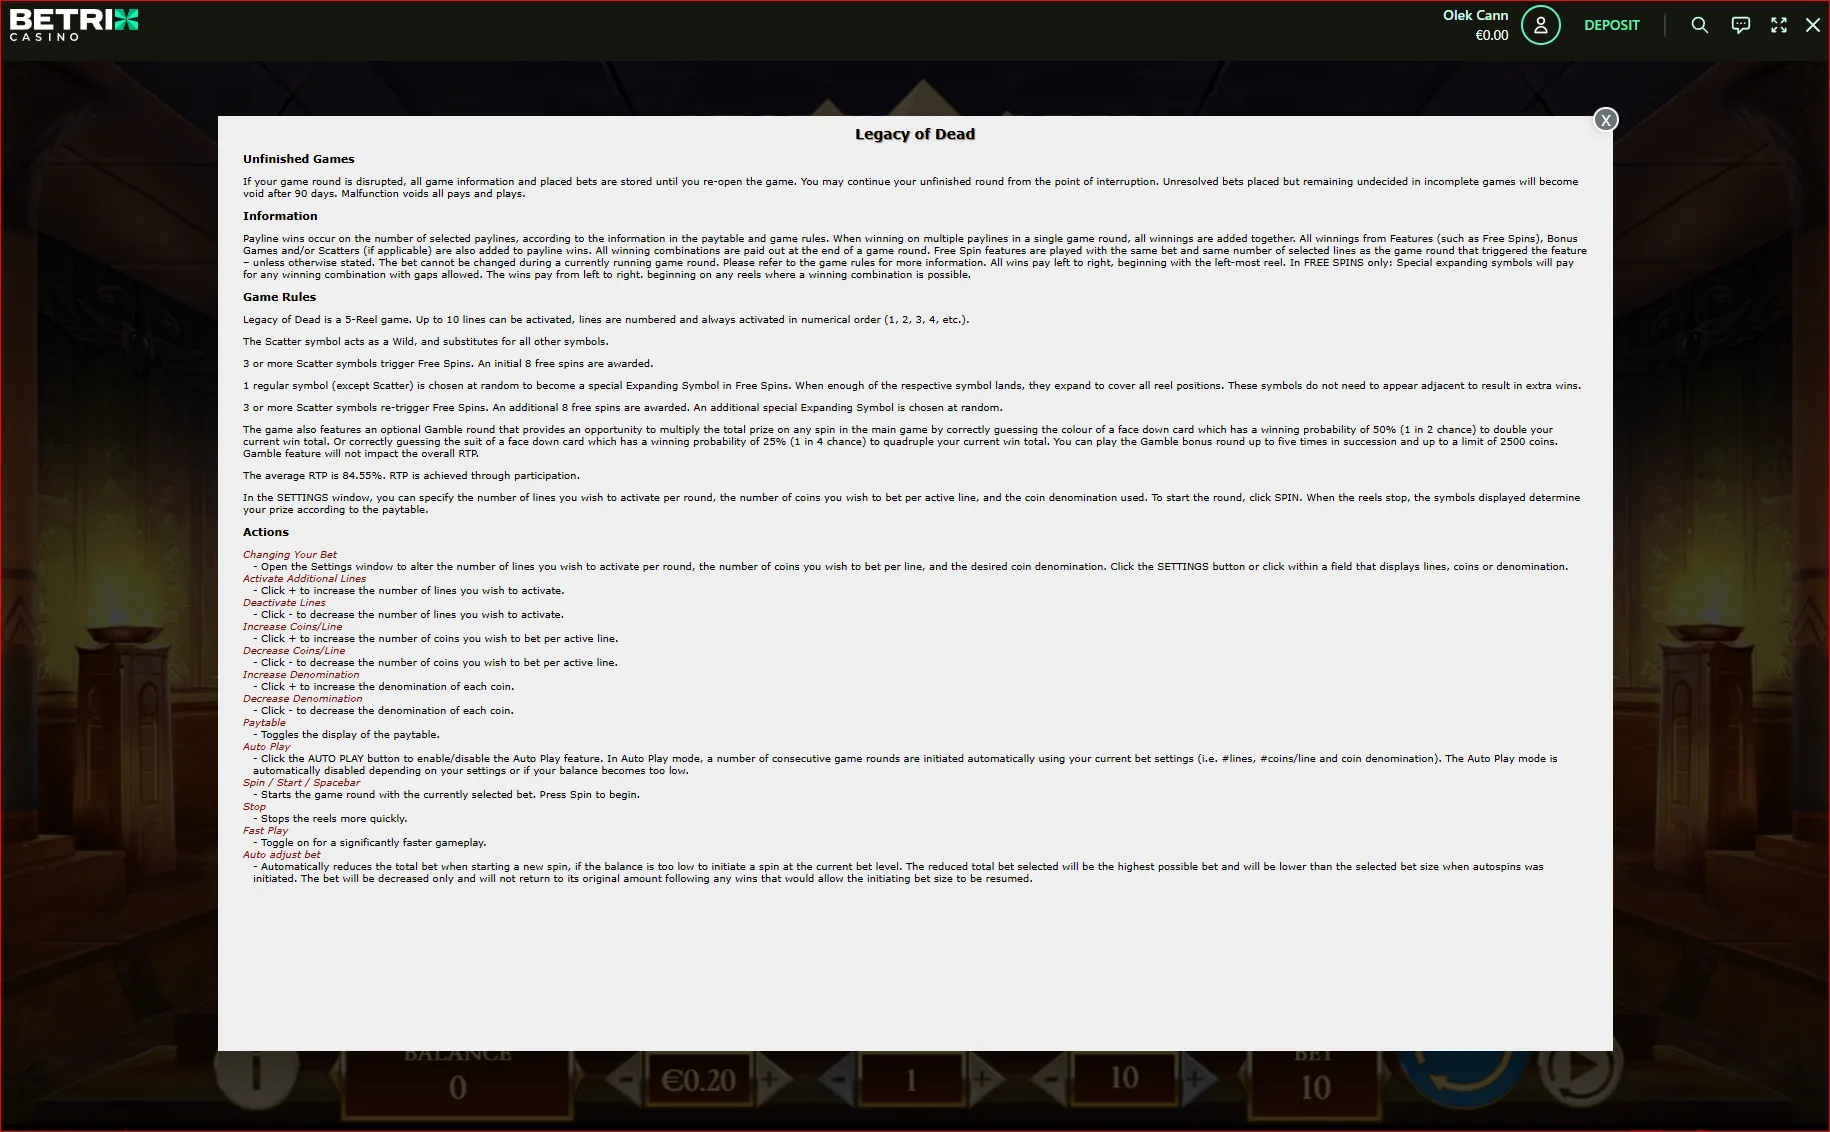The height and width of the screenshot is (1132, 1830).
Task: Decrease coin denomination with minus arrow
Action: pyautogui.click(x=624, y=1080)
